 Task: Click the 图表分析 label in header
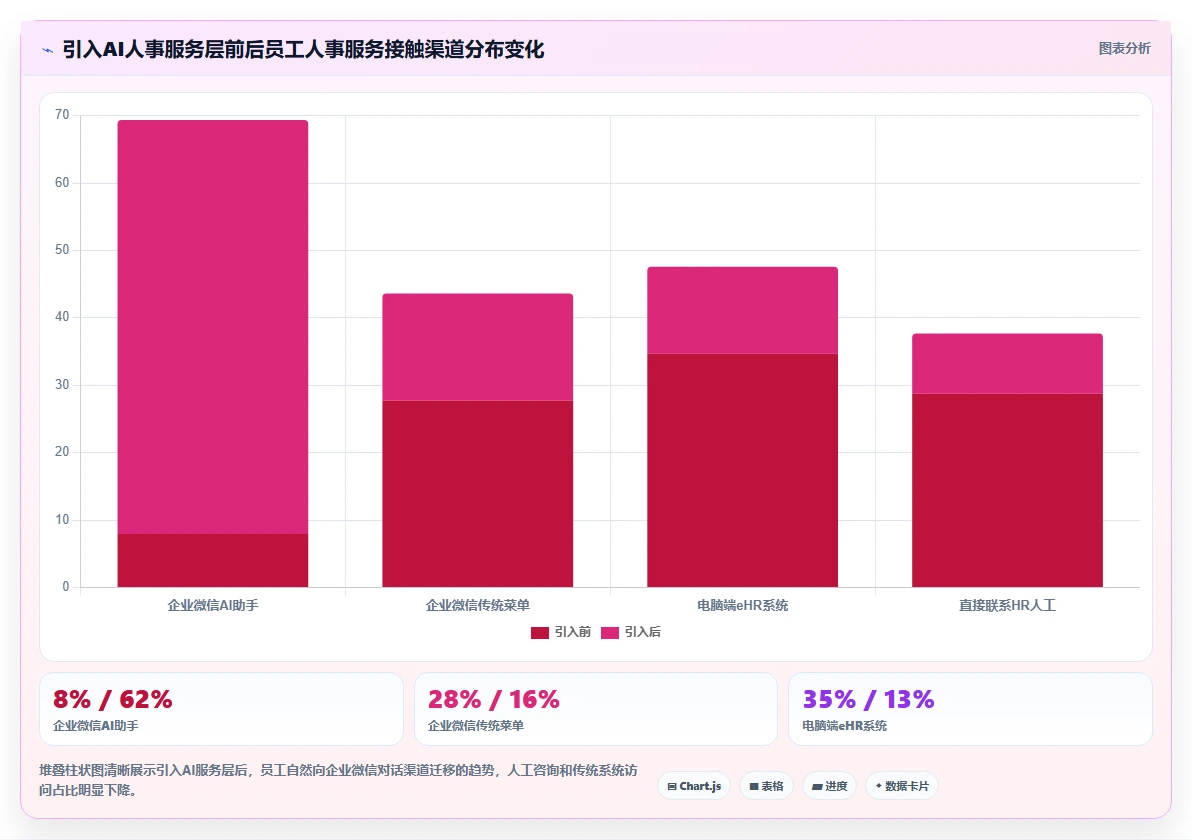(1124, 49)
